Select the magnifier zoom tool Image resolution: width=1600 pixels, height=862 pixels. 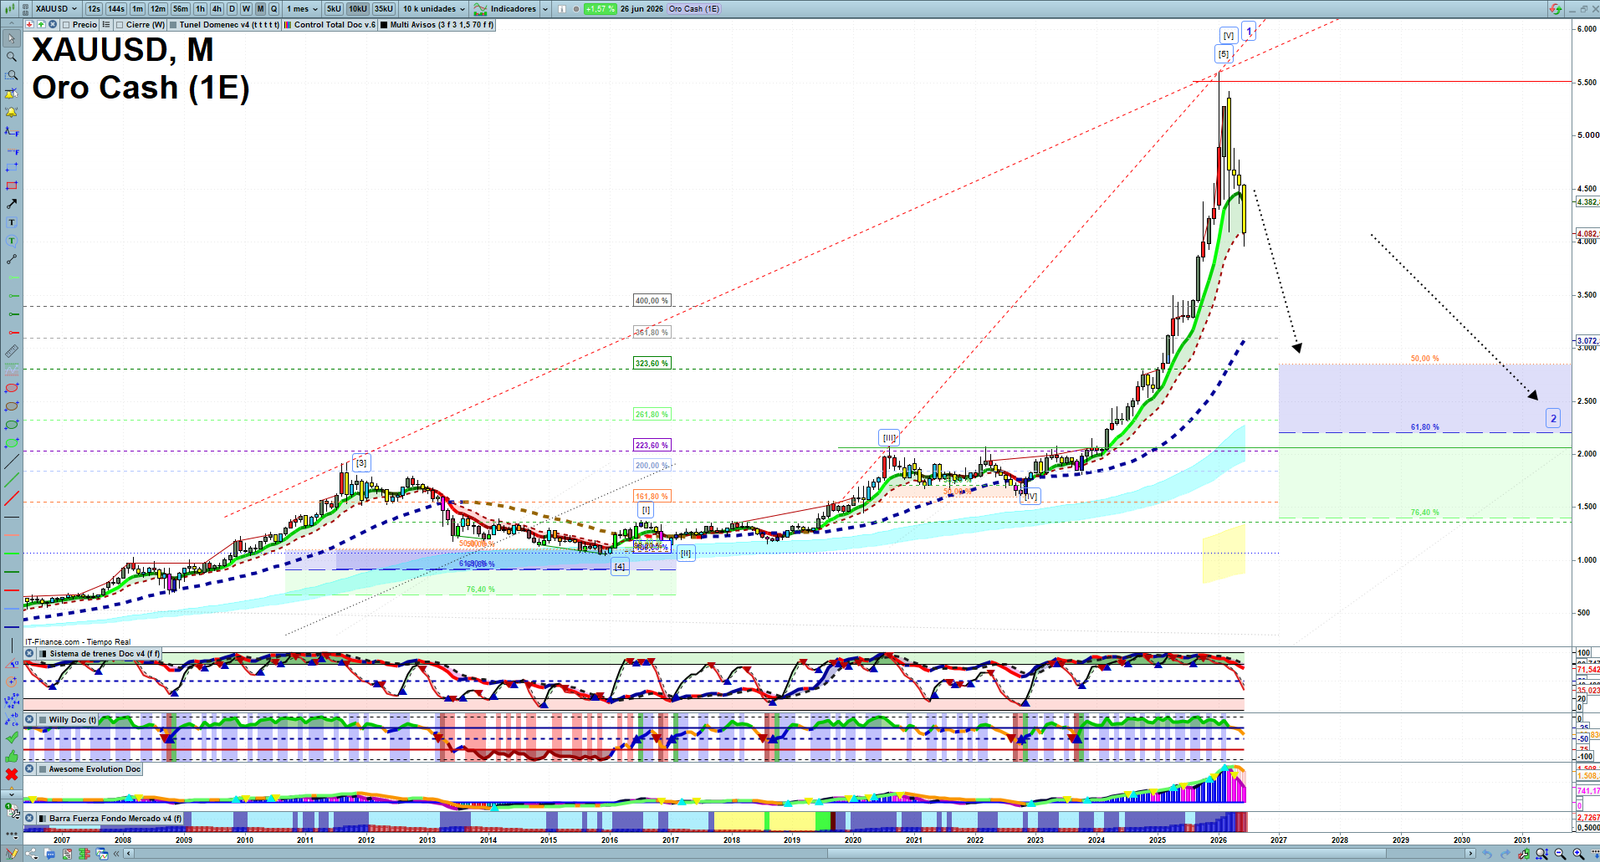pyautogui.click(x=12, y=57)
